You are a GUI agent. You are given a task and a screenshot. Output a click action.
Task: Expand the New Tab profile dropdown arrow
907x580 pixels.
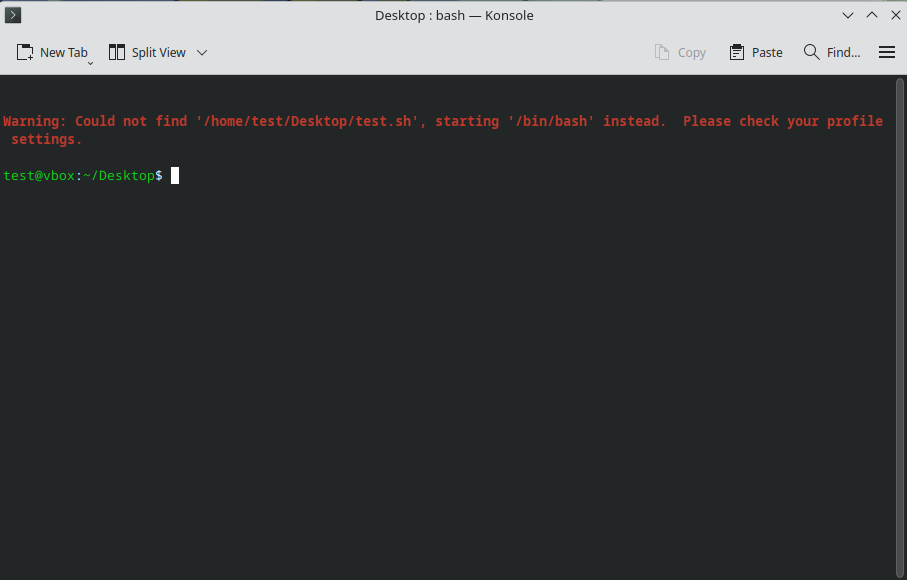tap(90, 62)
